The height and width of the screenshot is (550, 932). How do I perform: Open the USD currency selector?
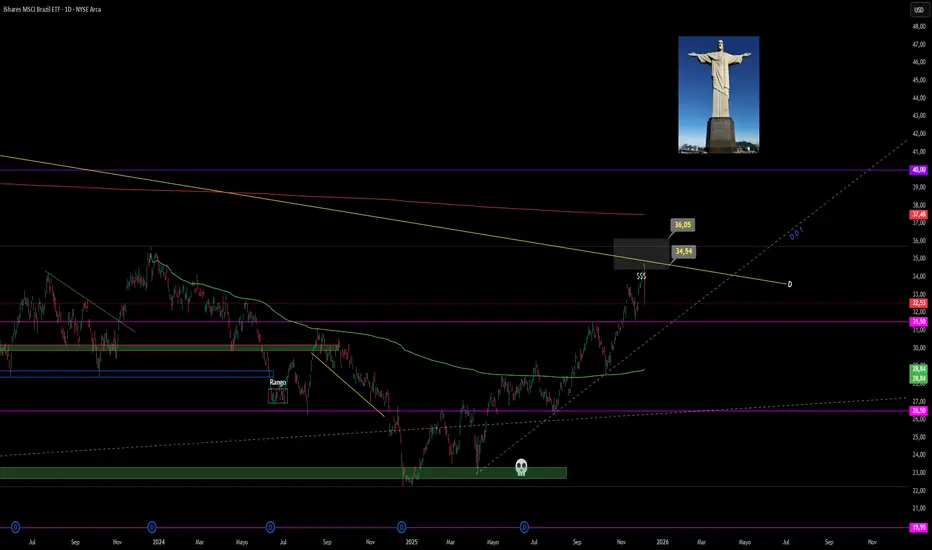click(x=919, y=10)
